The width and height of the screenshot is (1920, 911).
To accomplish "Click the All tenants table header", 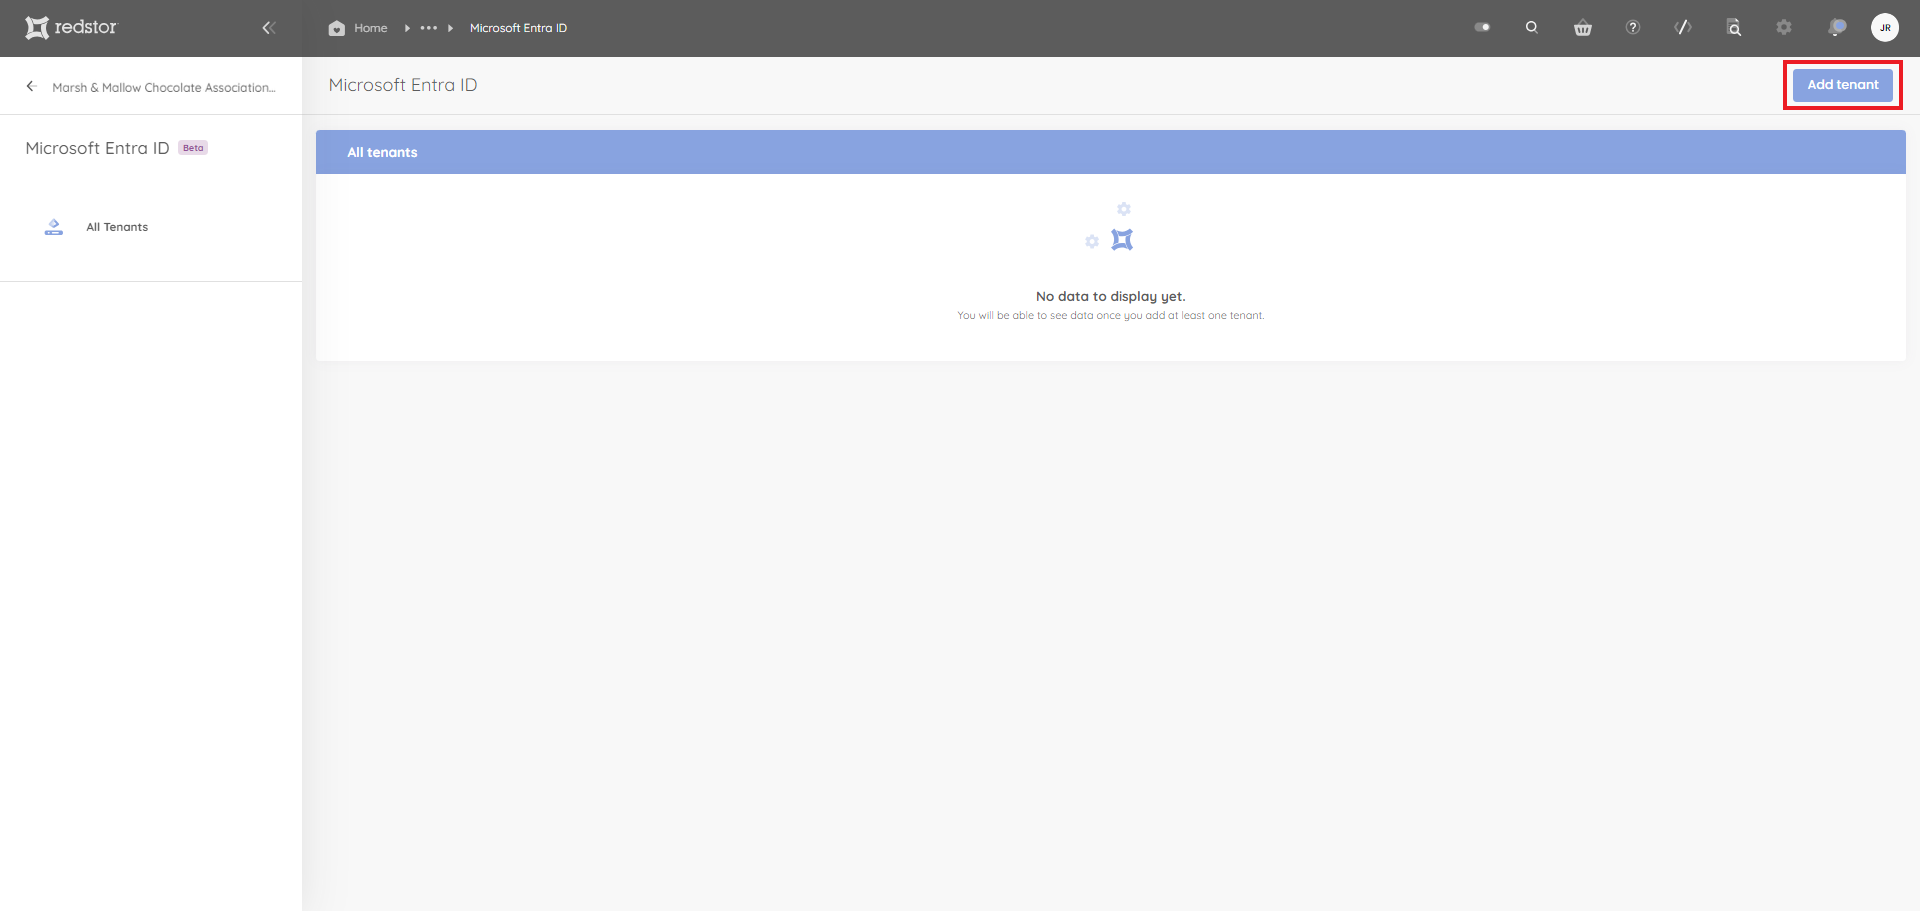I will tap(1110, 152).
